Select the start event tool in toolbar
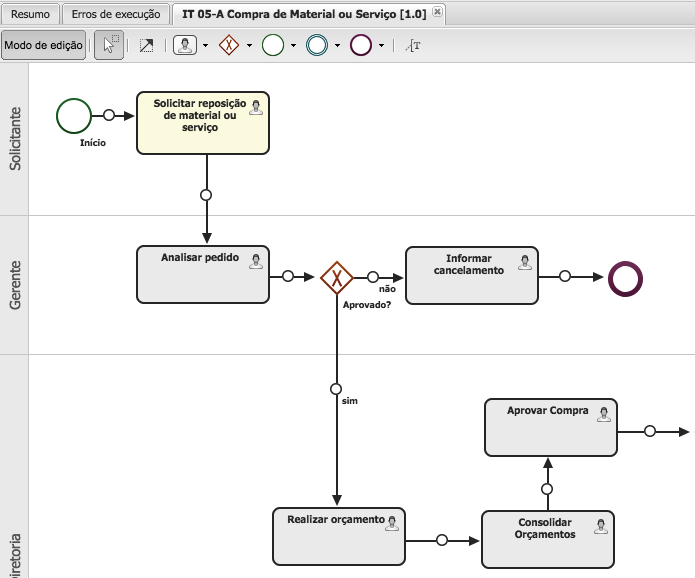The height and width of the screenshot is (578, 695). (273, 46)
